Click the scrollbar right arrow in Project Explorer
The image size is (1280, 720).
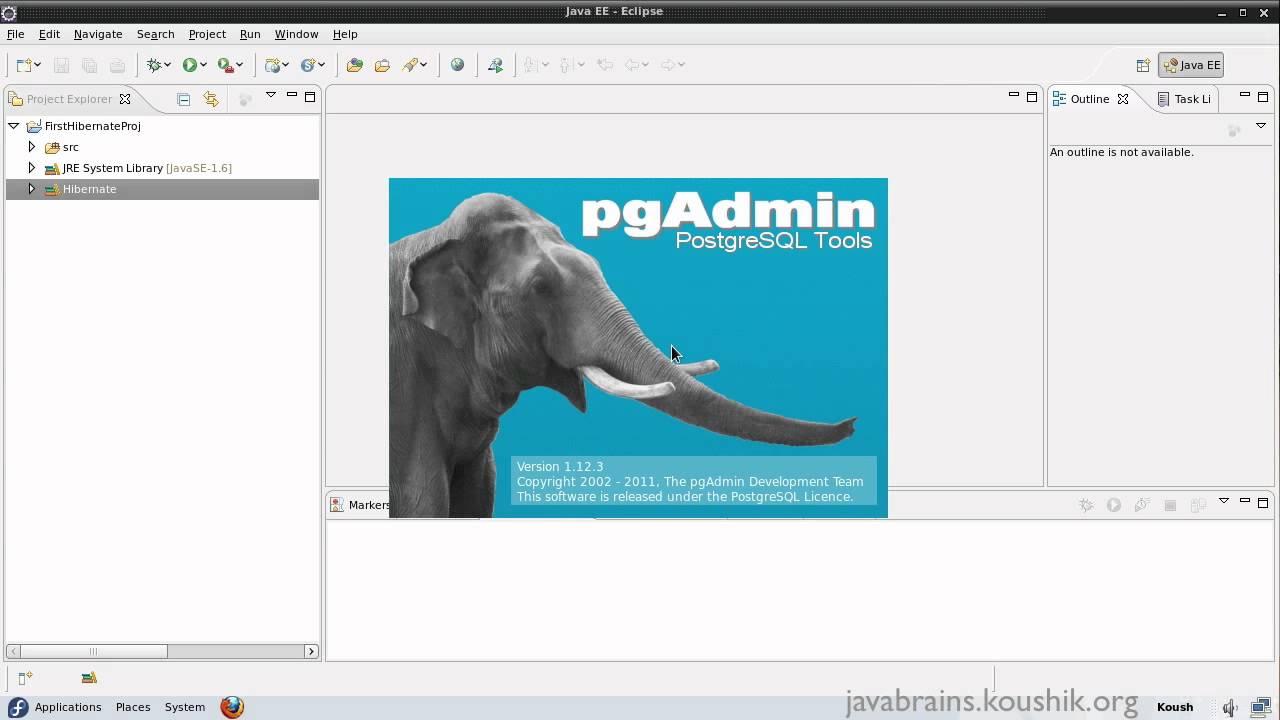pos(311,651)
